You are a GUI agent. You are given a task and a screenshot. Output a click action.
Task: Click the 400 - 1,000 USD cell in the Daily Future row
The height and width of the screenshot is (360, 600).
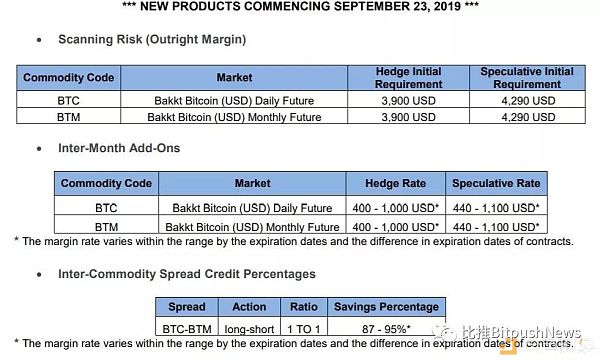pyautogui.click(x=395, y=208)
